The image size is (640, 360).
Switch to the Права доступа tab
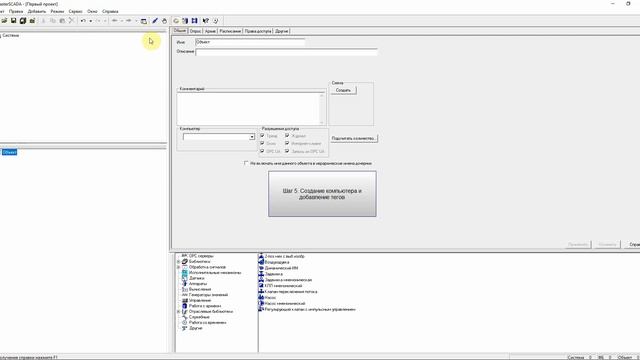tap(258, 31)
